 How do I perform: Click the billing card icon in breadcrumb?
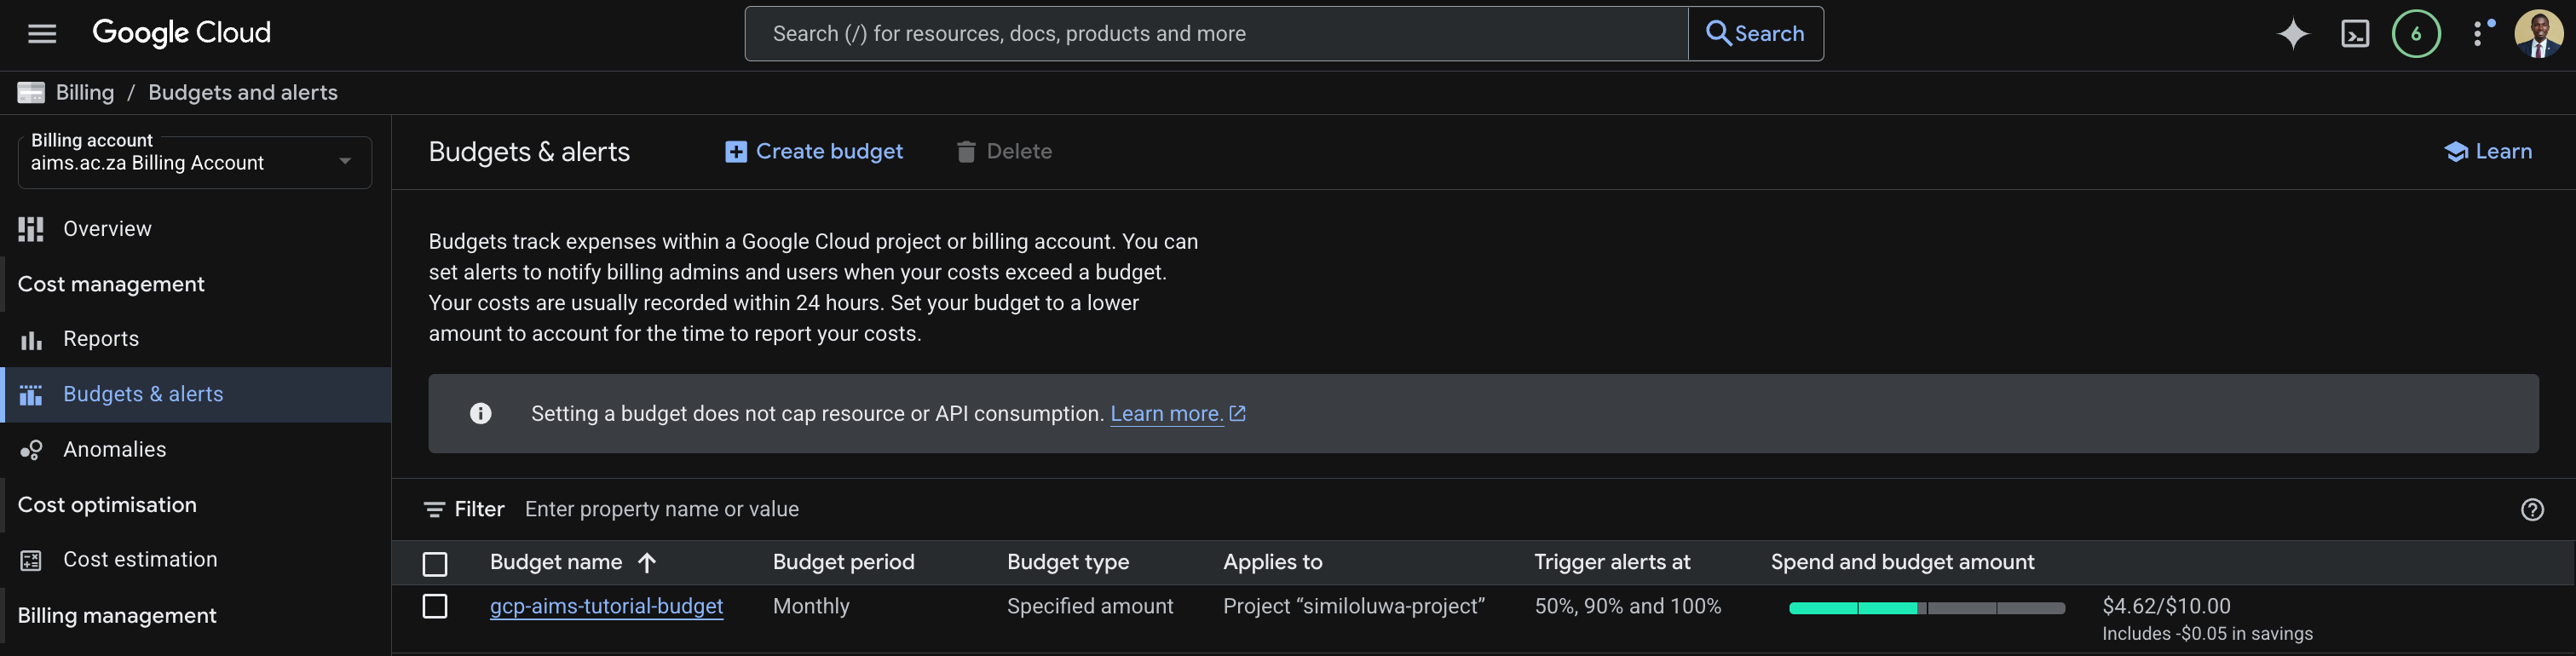tap(31, 93)
